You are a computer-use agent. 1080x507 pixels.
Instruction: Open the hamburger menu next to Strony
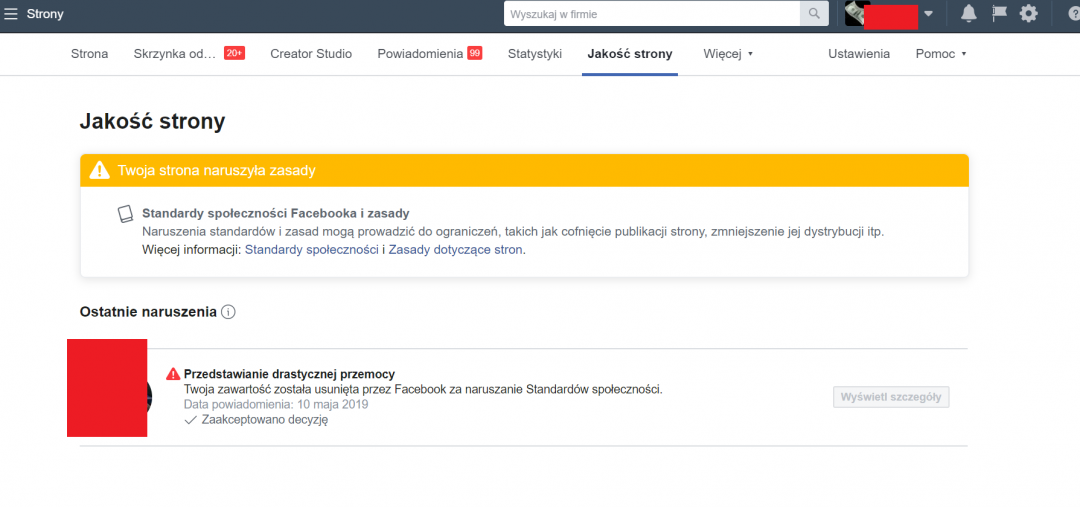(11, 14)
